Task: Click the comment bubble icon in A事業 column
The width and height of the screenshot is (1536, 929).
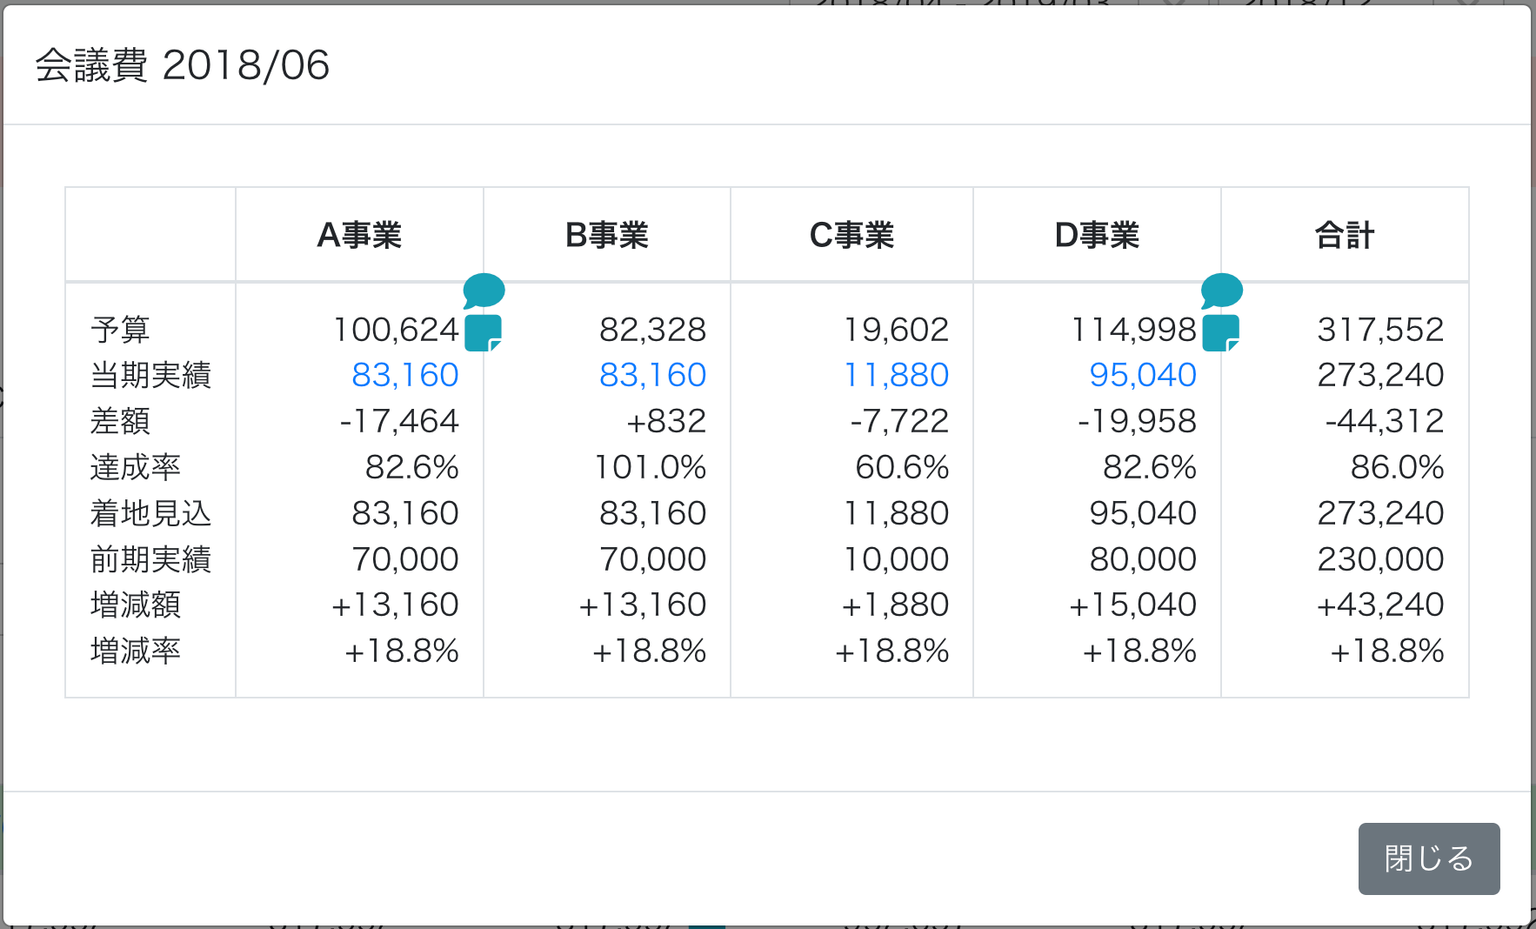Action: click(x=484, y=291)
